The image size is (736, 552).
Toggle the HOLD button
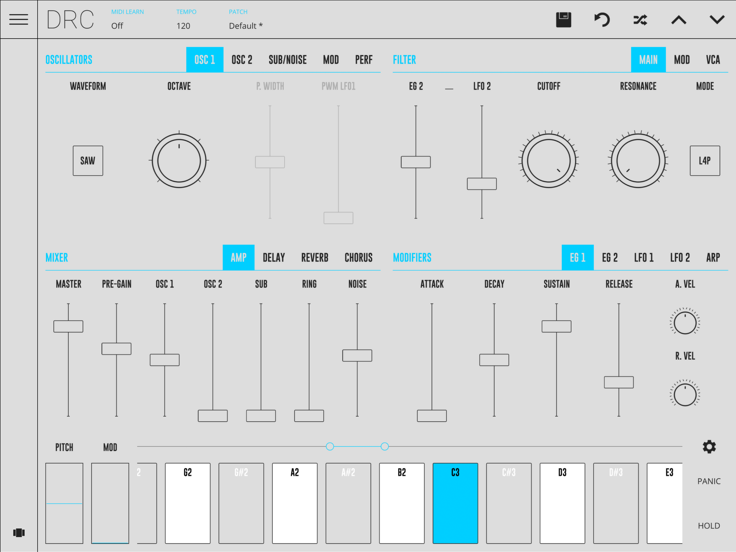click(708, 526)
